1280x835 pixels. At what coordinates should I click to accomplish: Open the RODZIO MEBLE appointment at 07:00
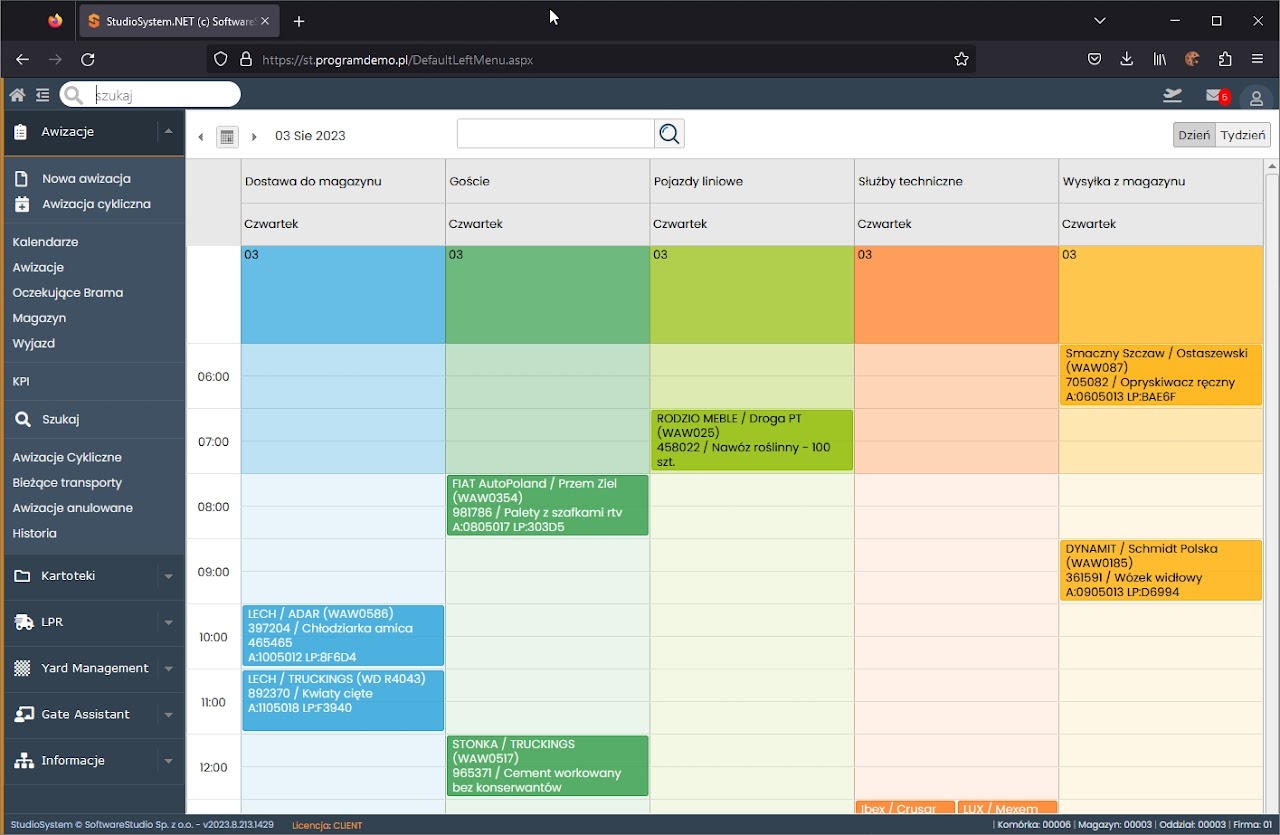tap(751, 440)
